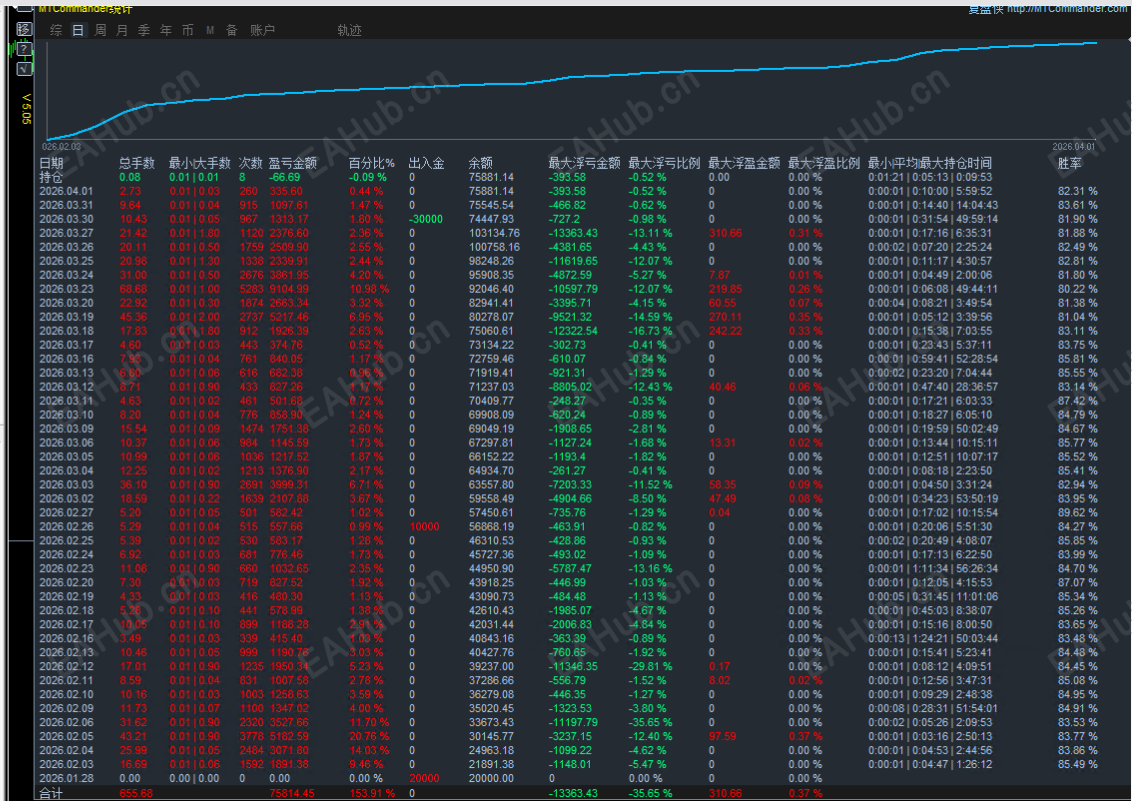The image size is (1132, 801).
Task: Select the date row 2026.03.23
Action: pos(66,289)
